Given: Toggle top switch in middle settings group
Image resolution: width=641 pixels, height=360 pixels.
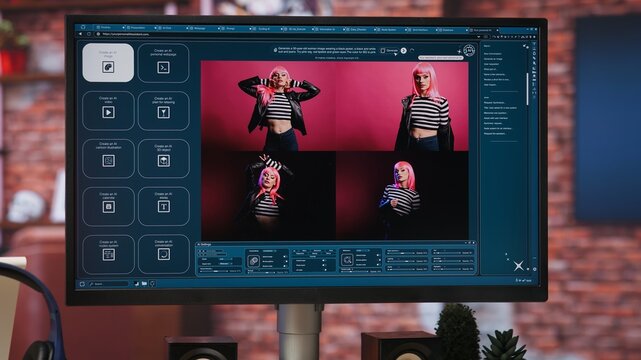Looking at the screenshot, I should pos(324,260).
